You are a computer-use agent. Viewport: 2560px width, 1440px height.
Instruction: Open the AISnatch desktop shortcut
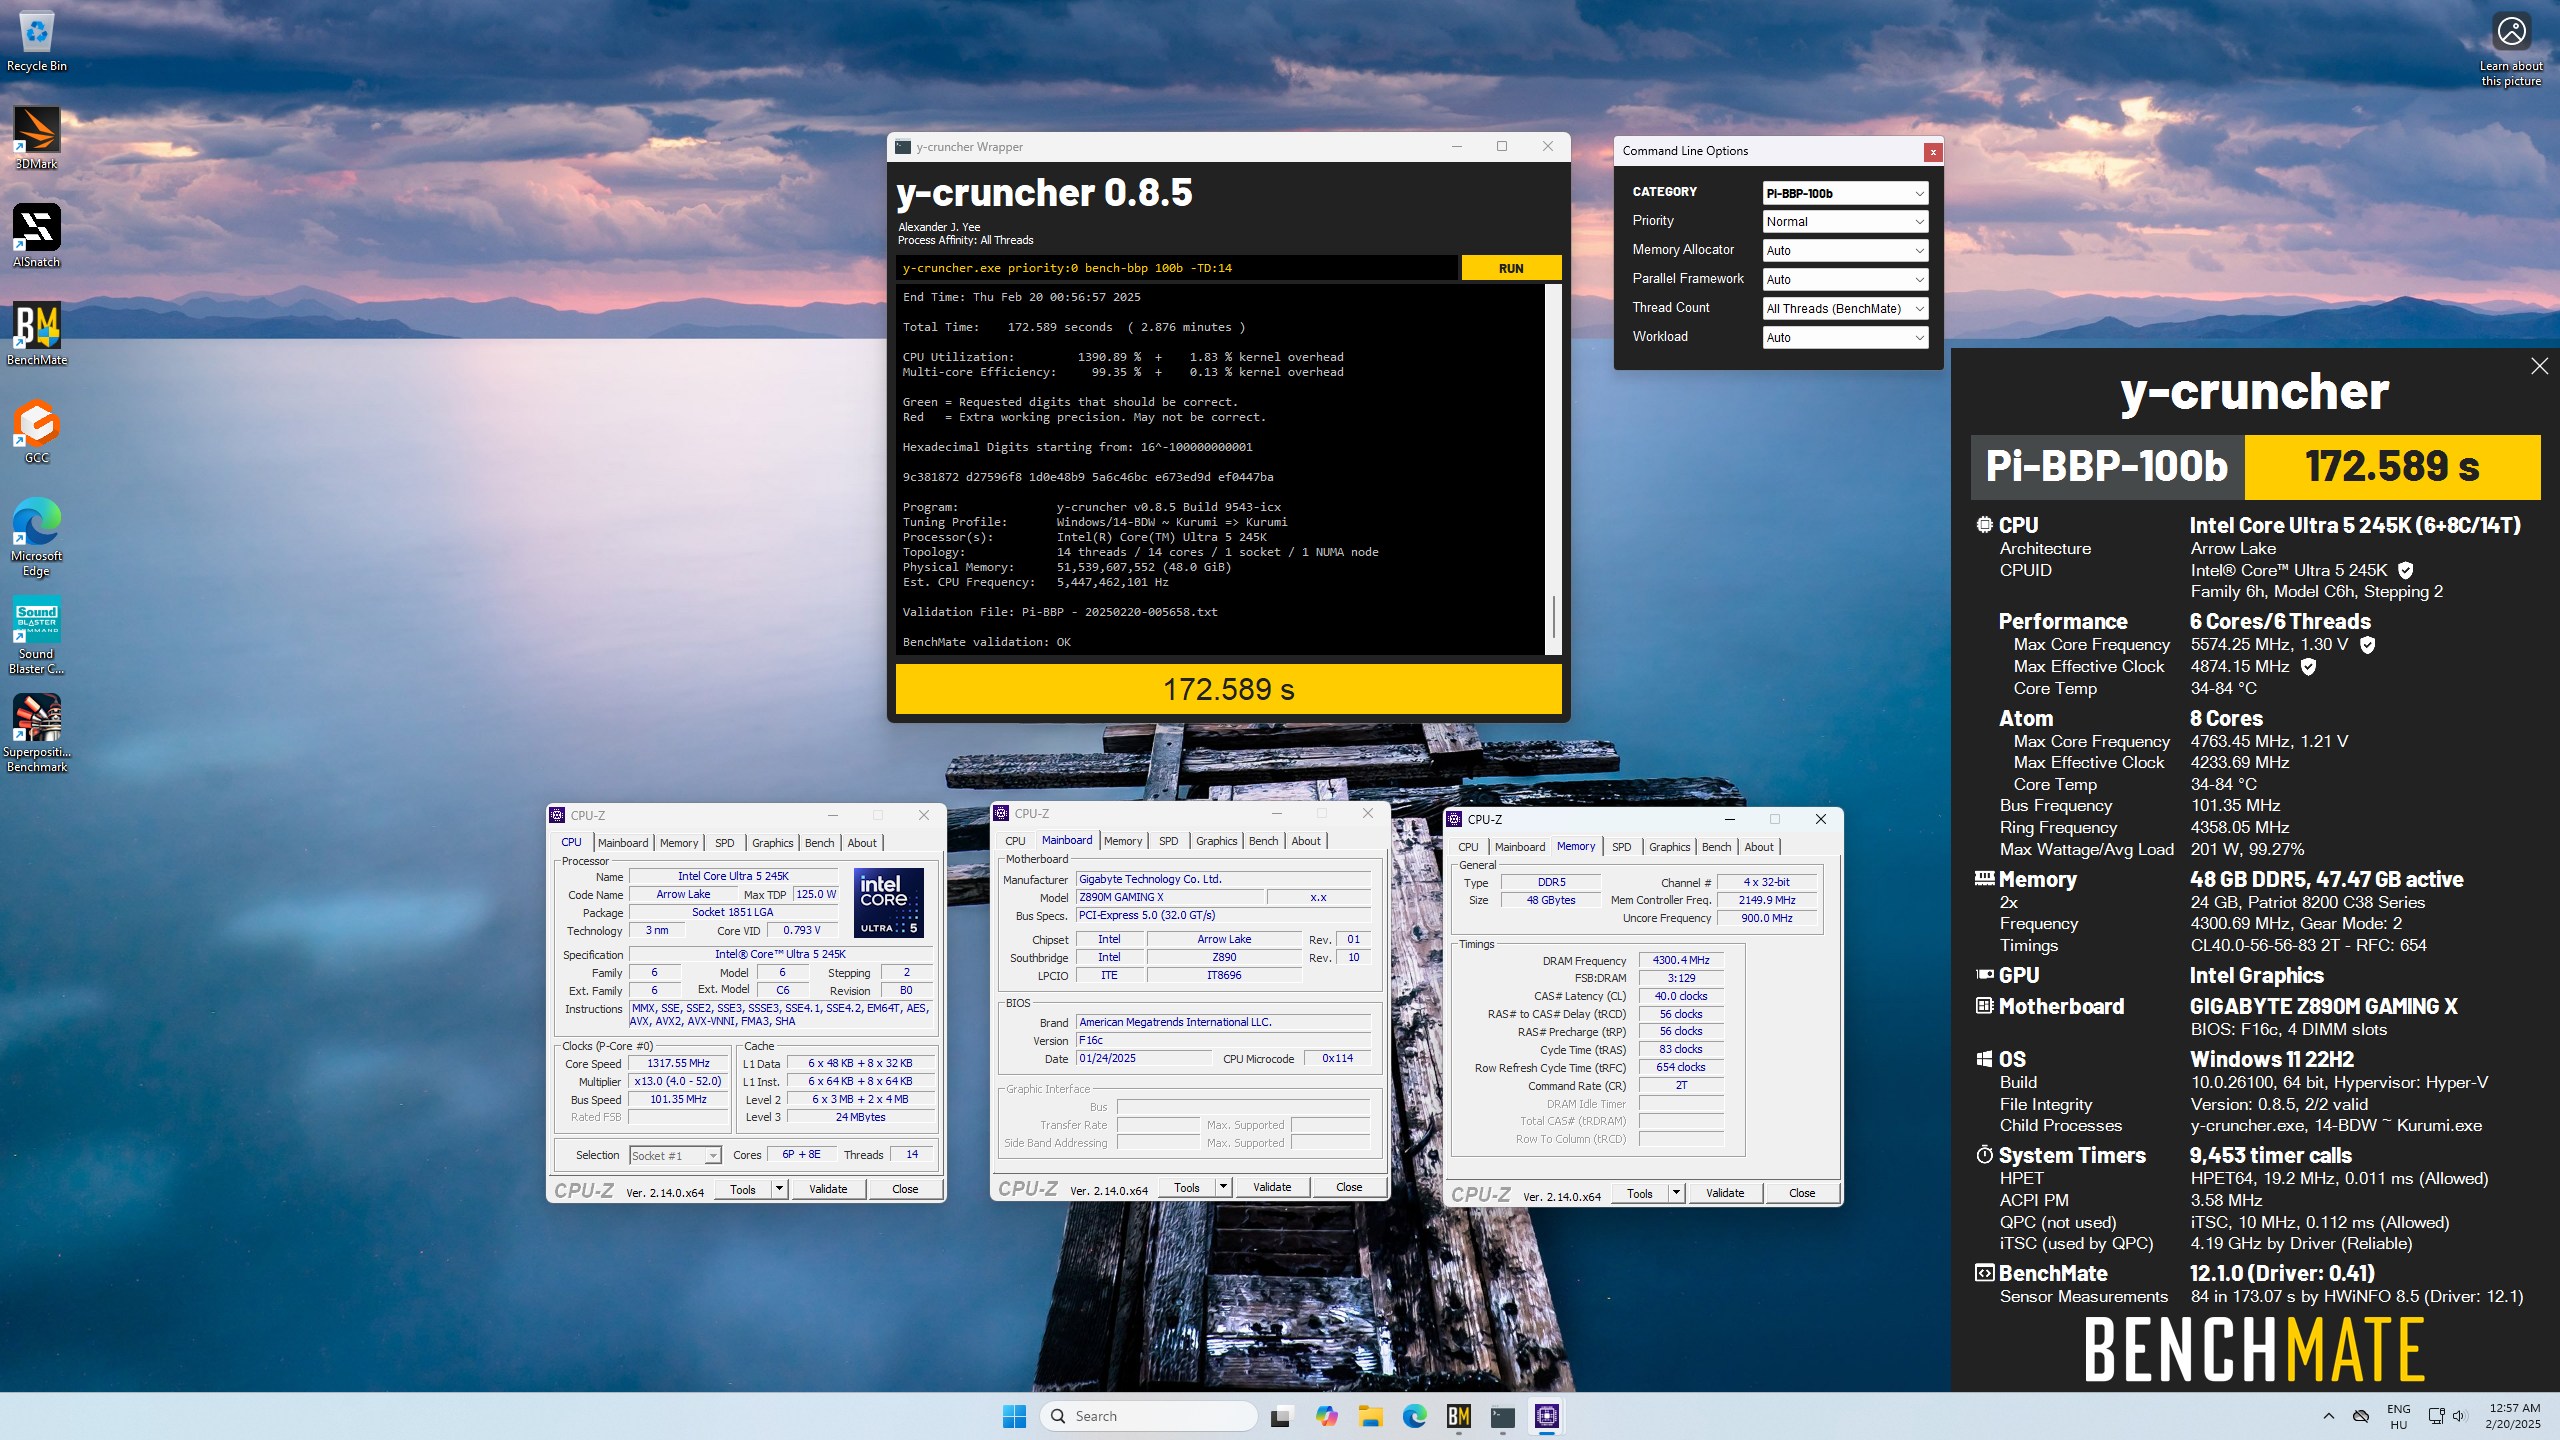pos(36,236)
